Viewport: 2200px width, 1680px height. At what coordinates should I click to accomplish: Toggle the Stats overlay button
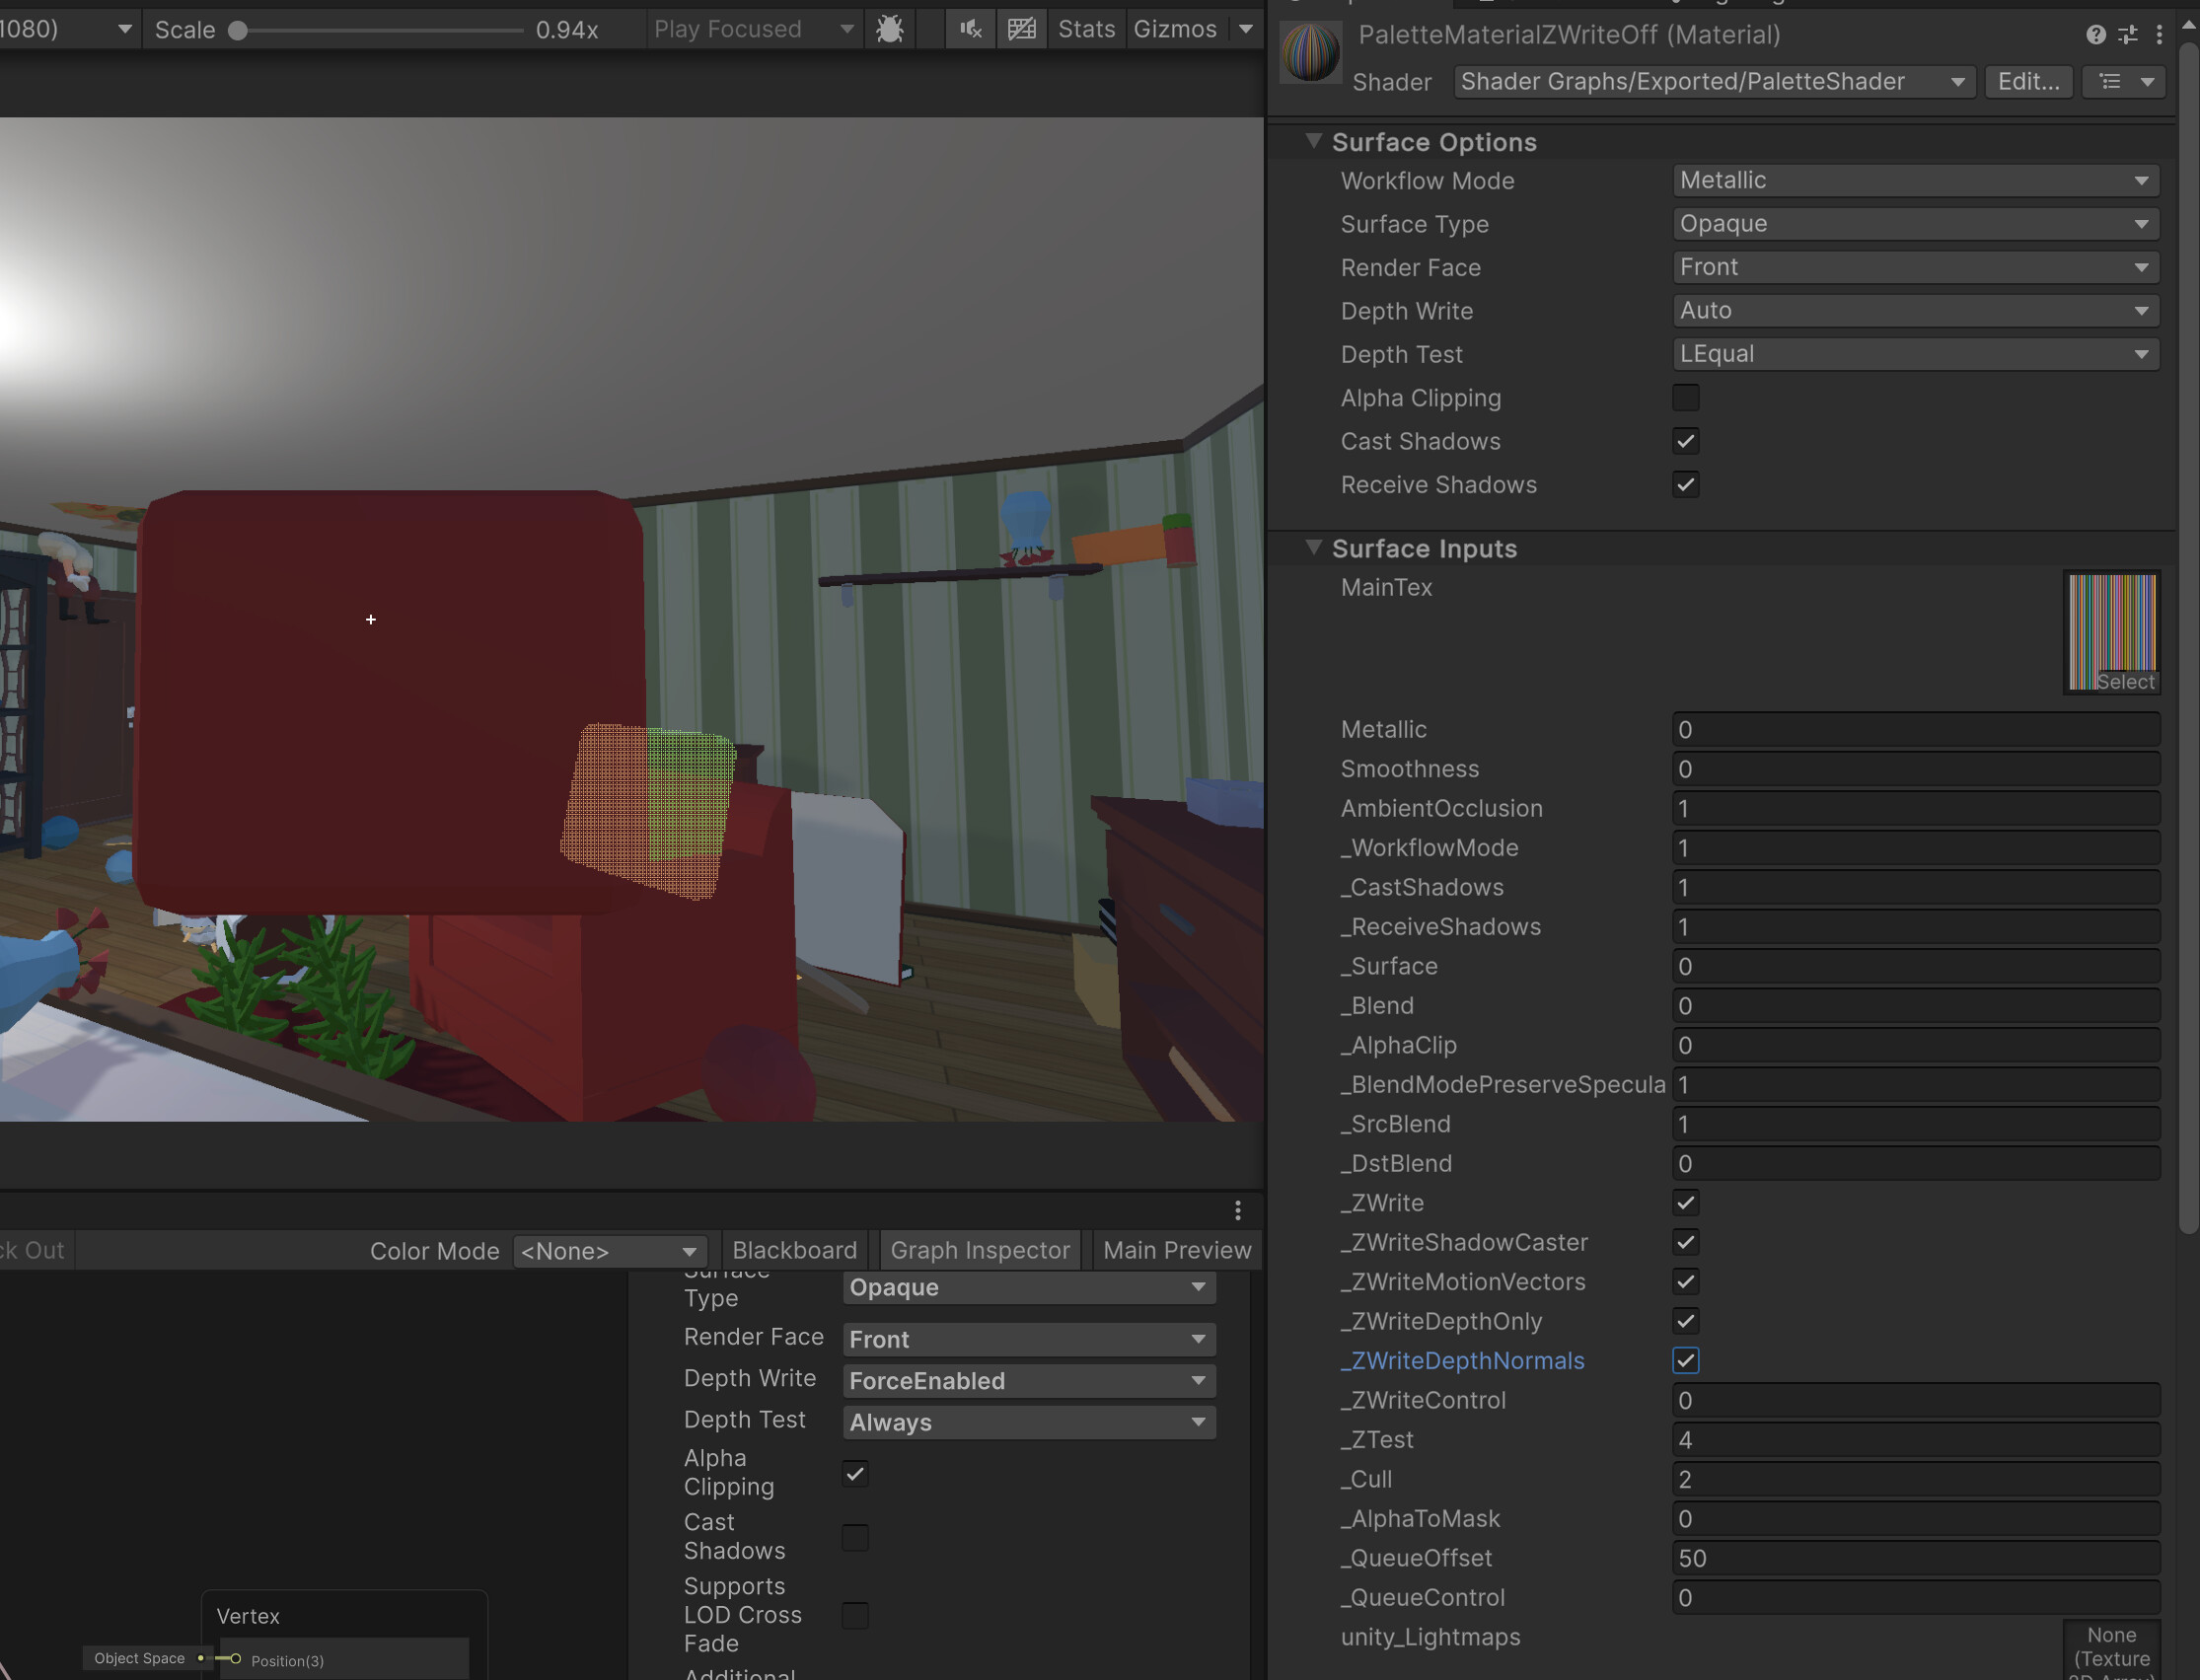point(1086,28)
